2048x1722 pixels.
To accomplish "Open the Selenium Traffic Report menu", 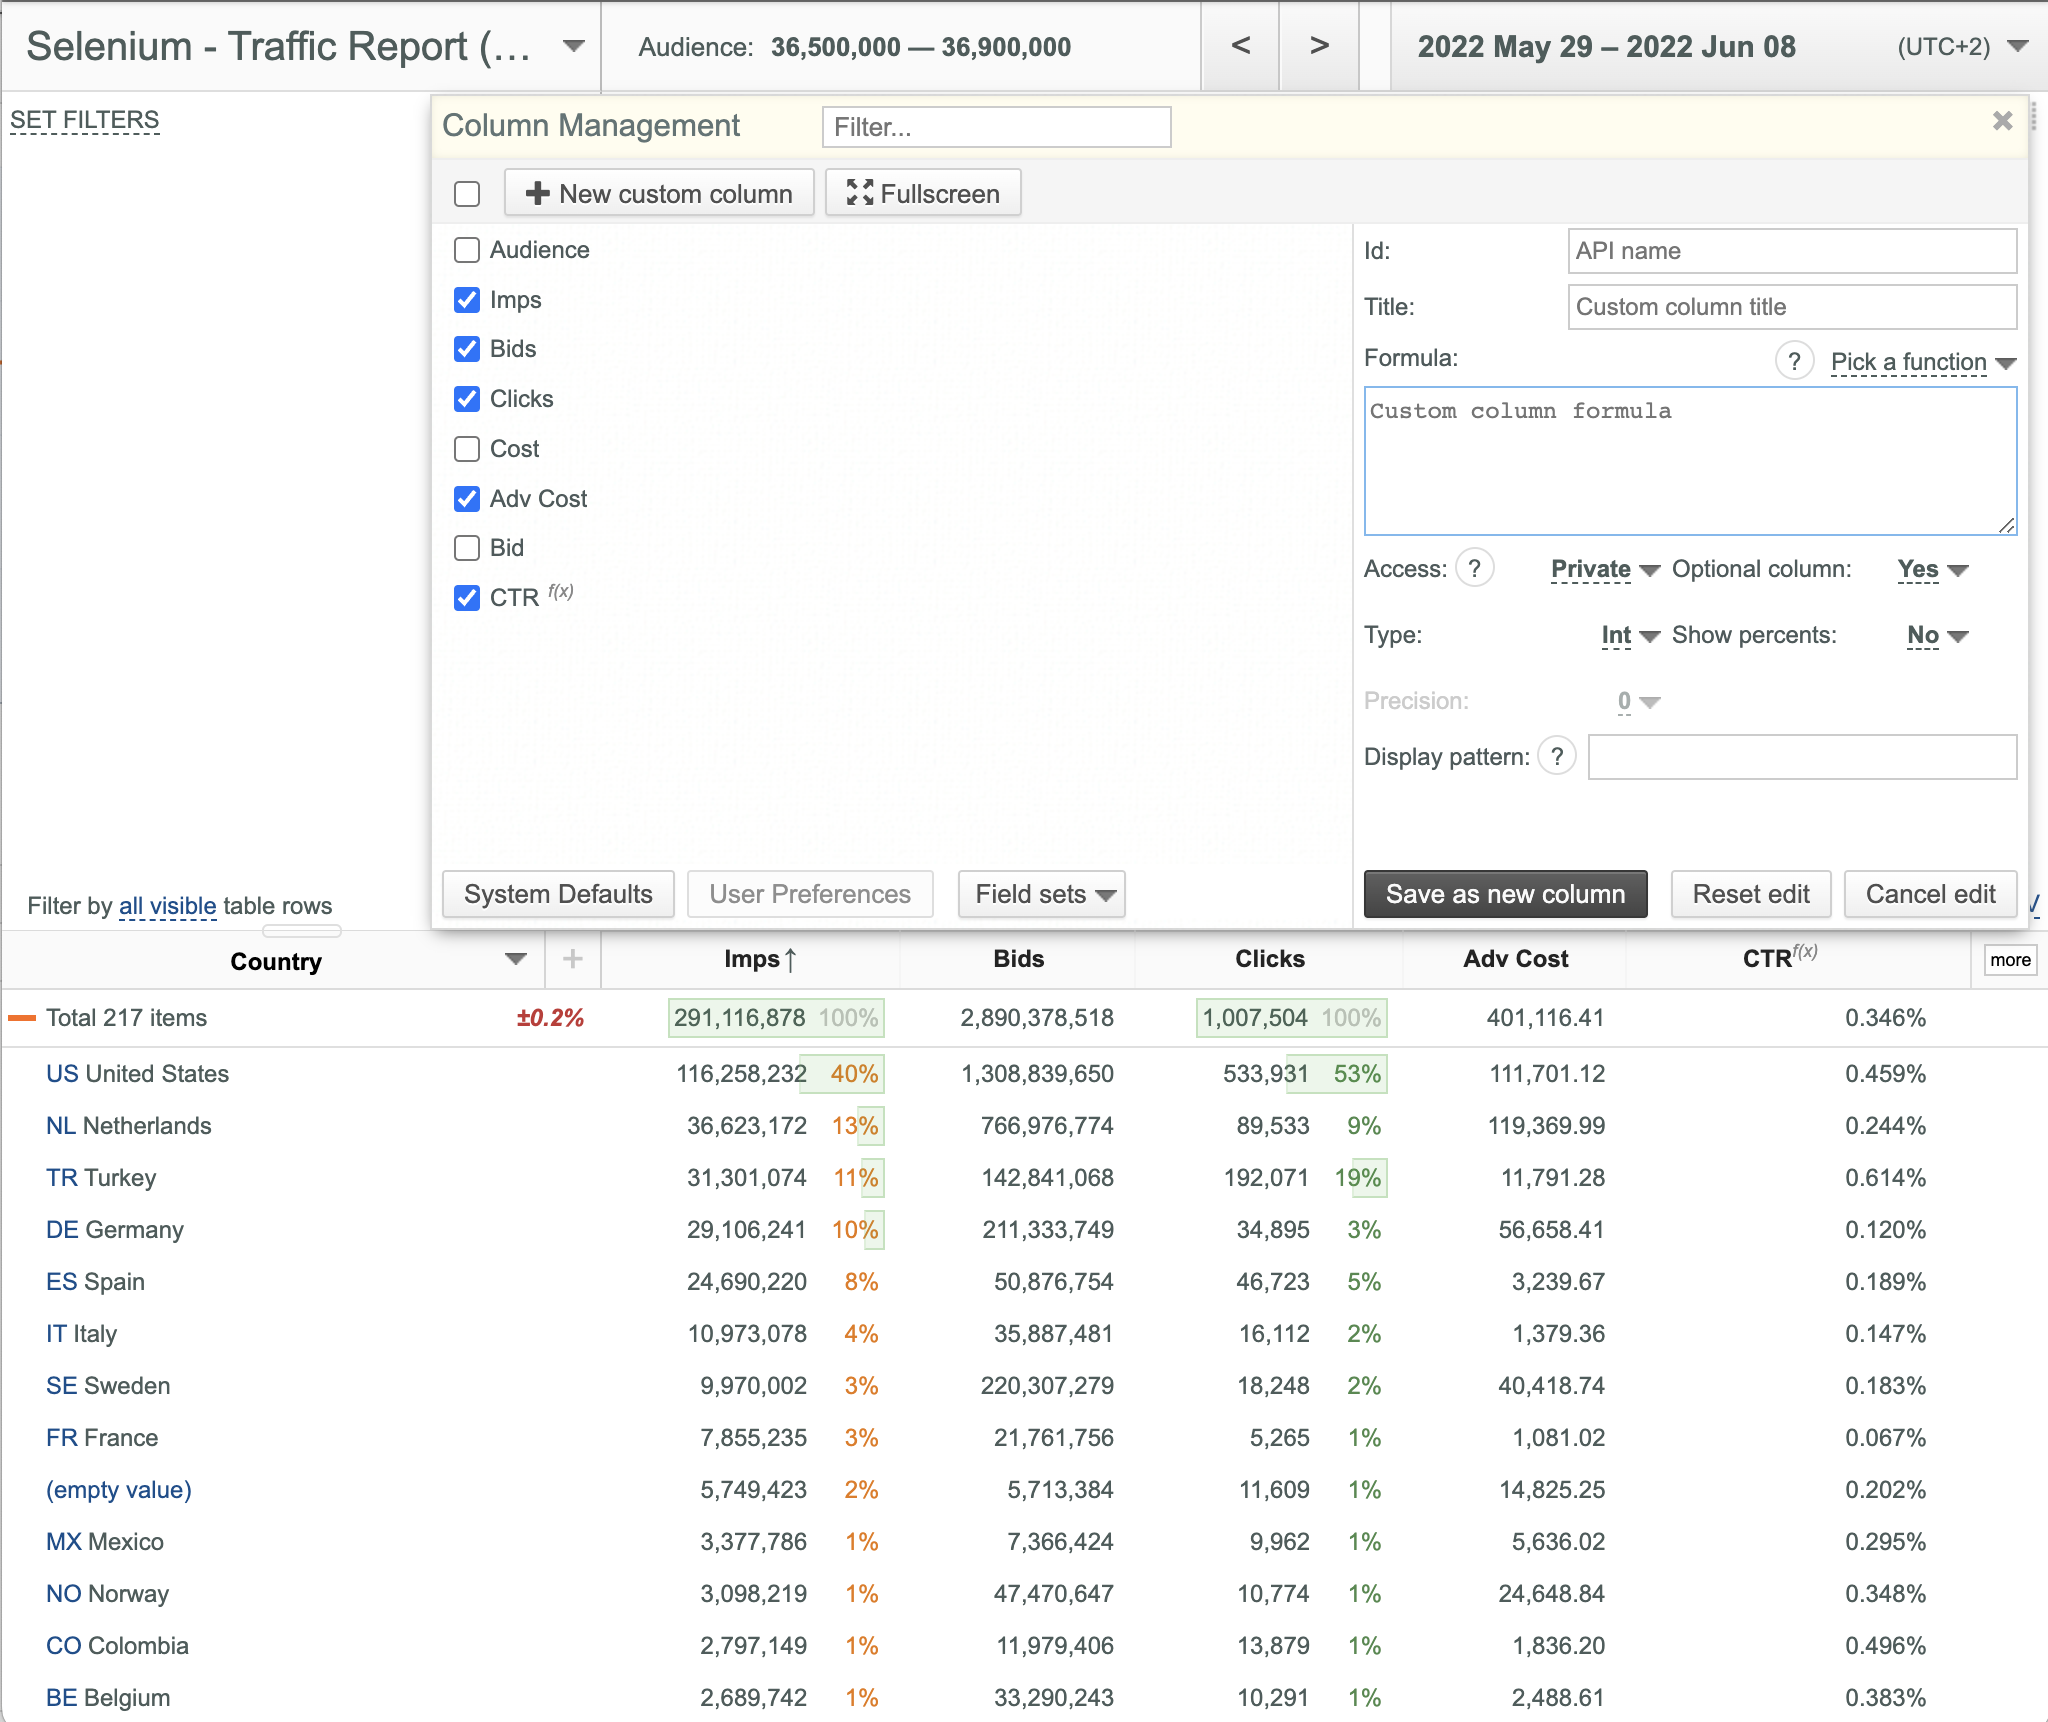I will click(x=573, y=46).
